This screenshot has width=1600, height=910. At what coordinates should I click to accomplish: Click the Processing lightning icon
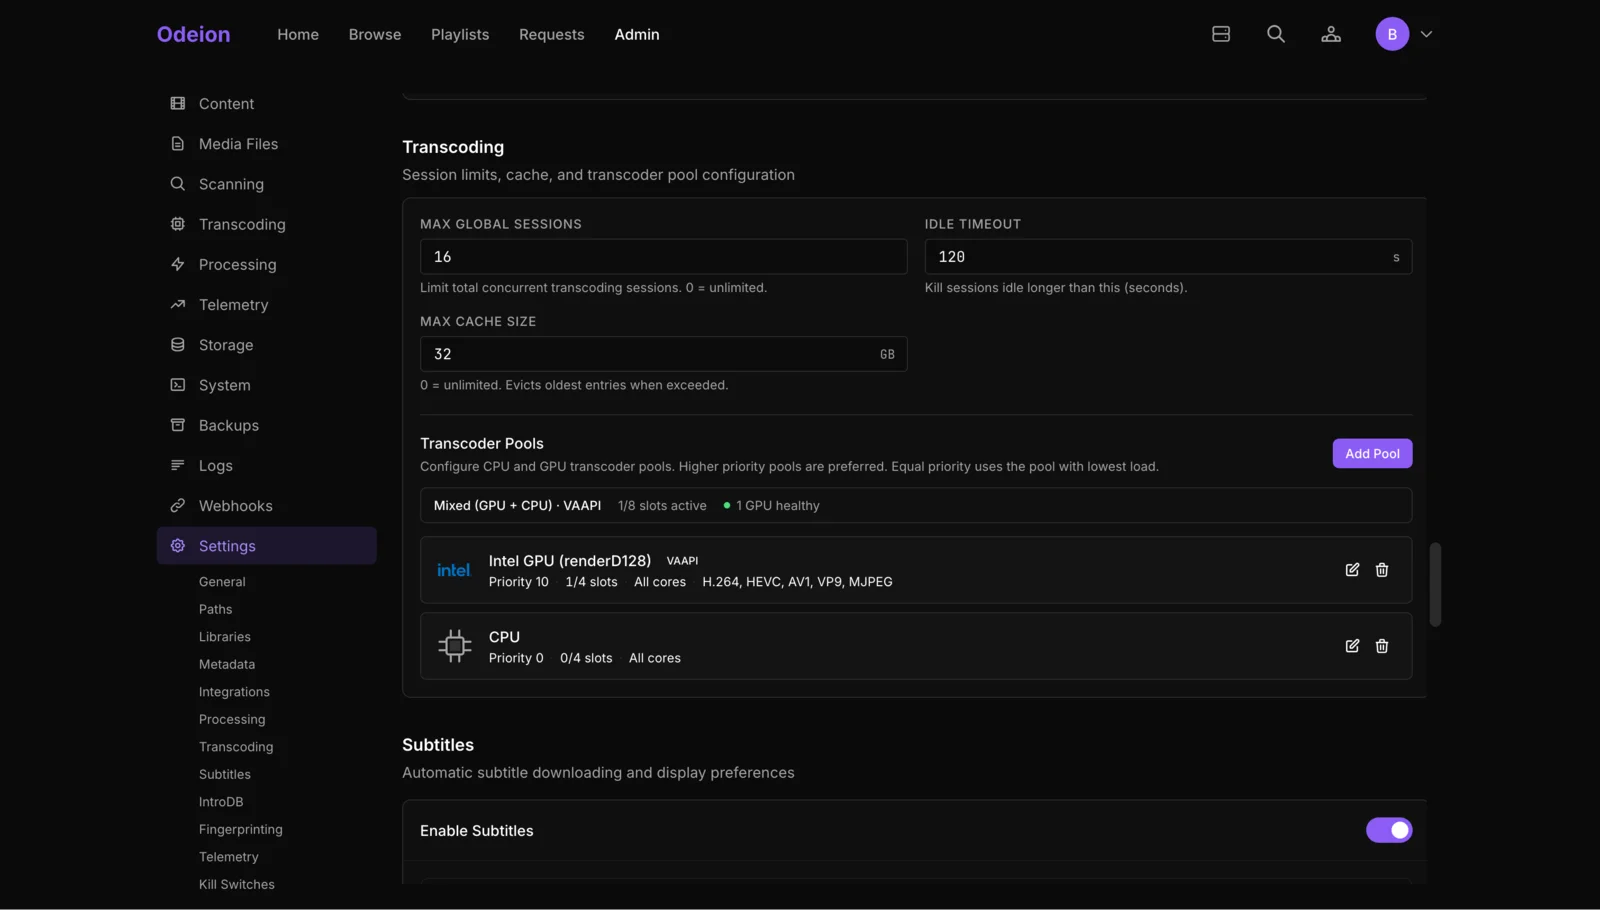(177, 264)
